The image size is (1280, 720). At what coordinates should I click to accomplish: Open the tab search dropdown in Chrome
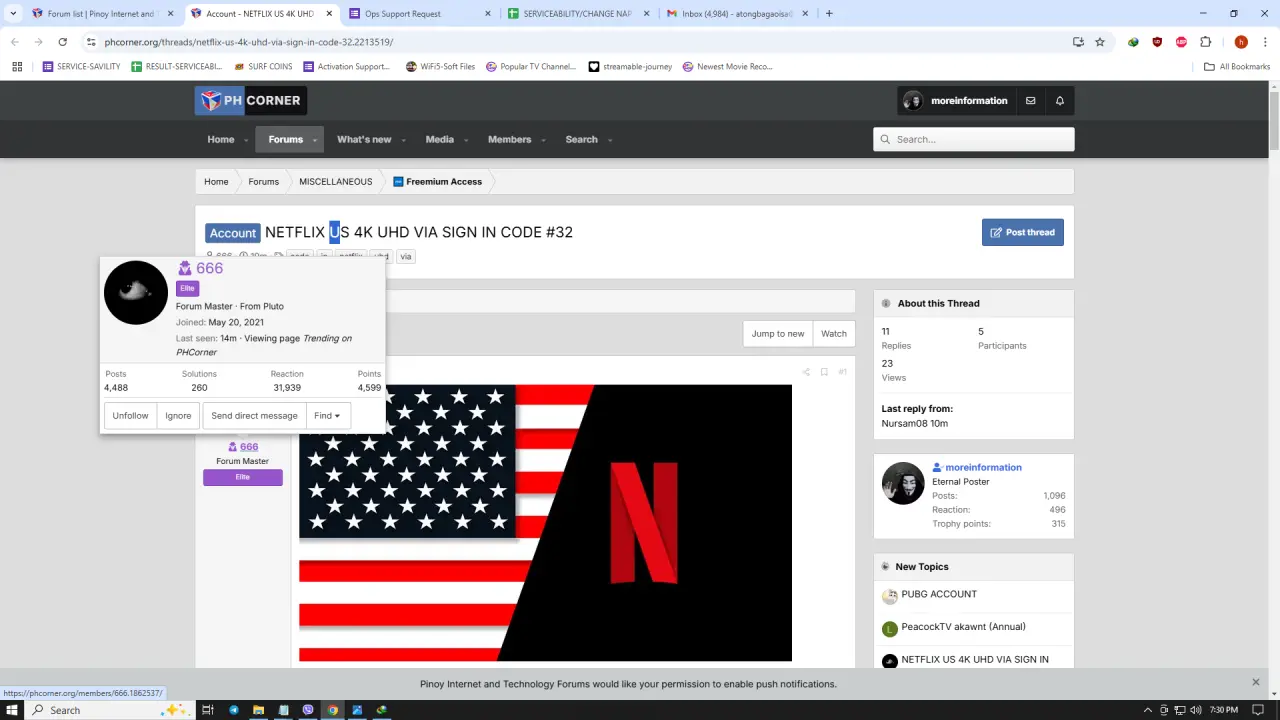click(x=13, y=14)
